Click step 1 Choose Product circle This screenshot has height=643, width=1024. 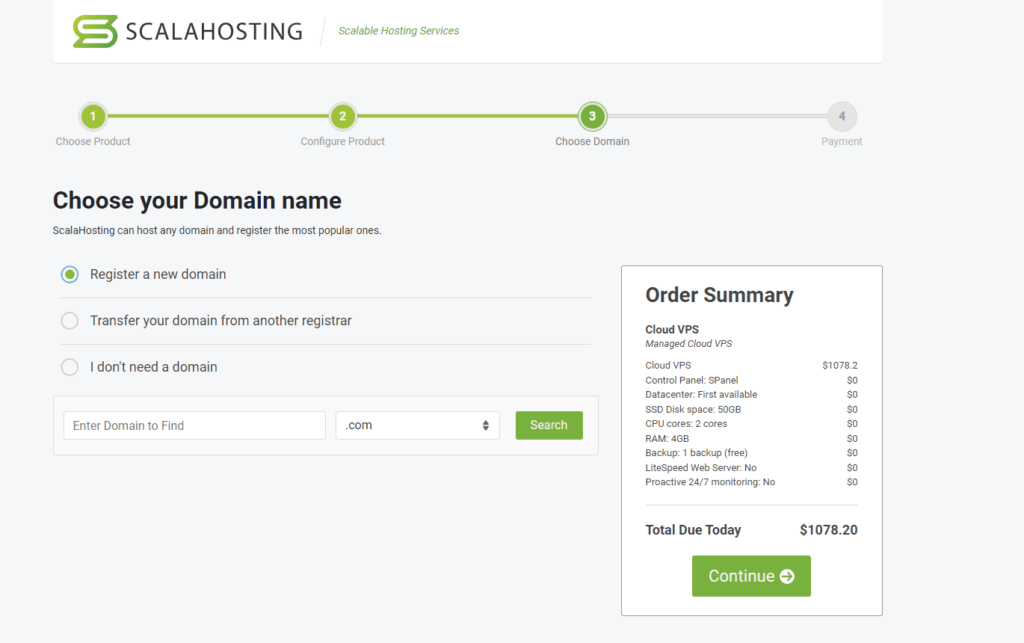click(x=93, y=116)
